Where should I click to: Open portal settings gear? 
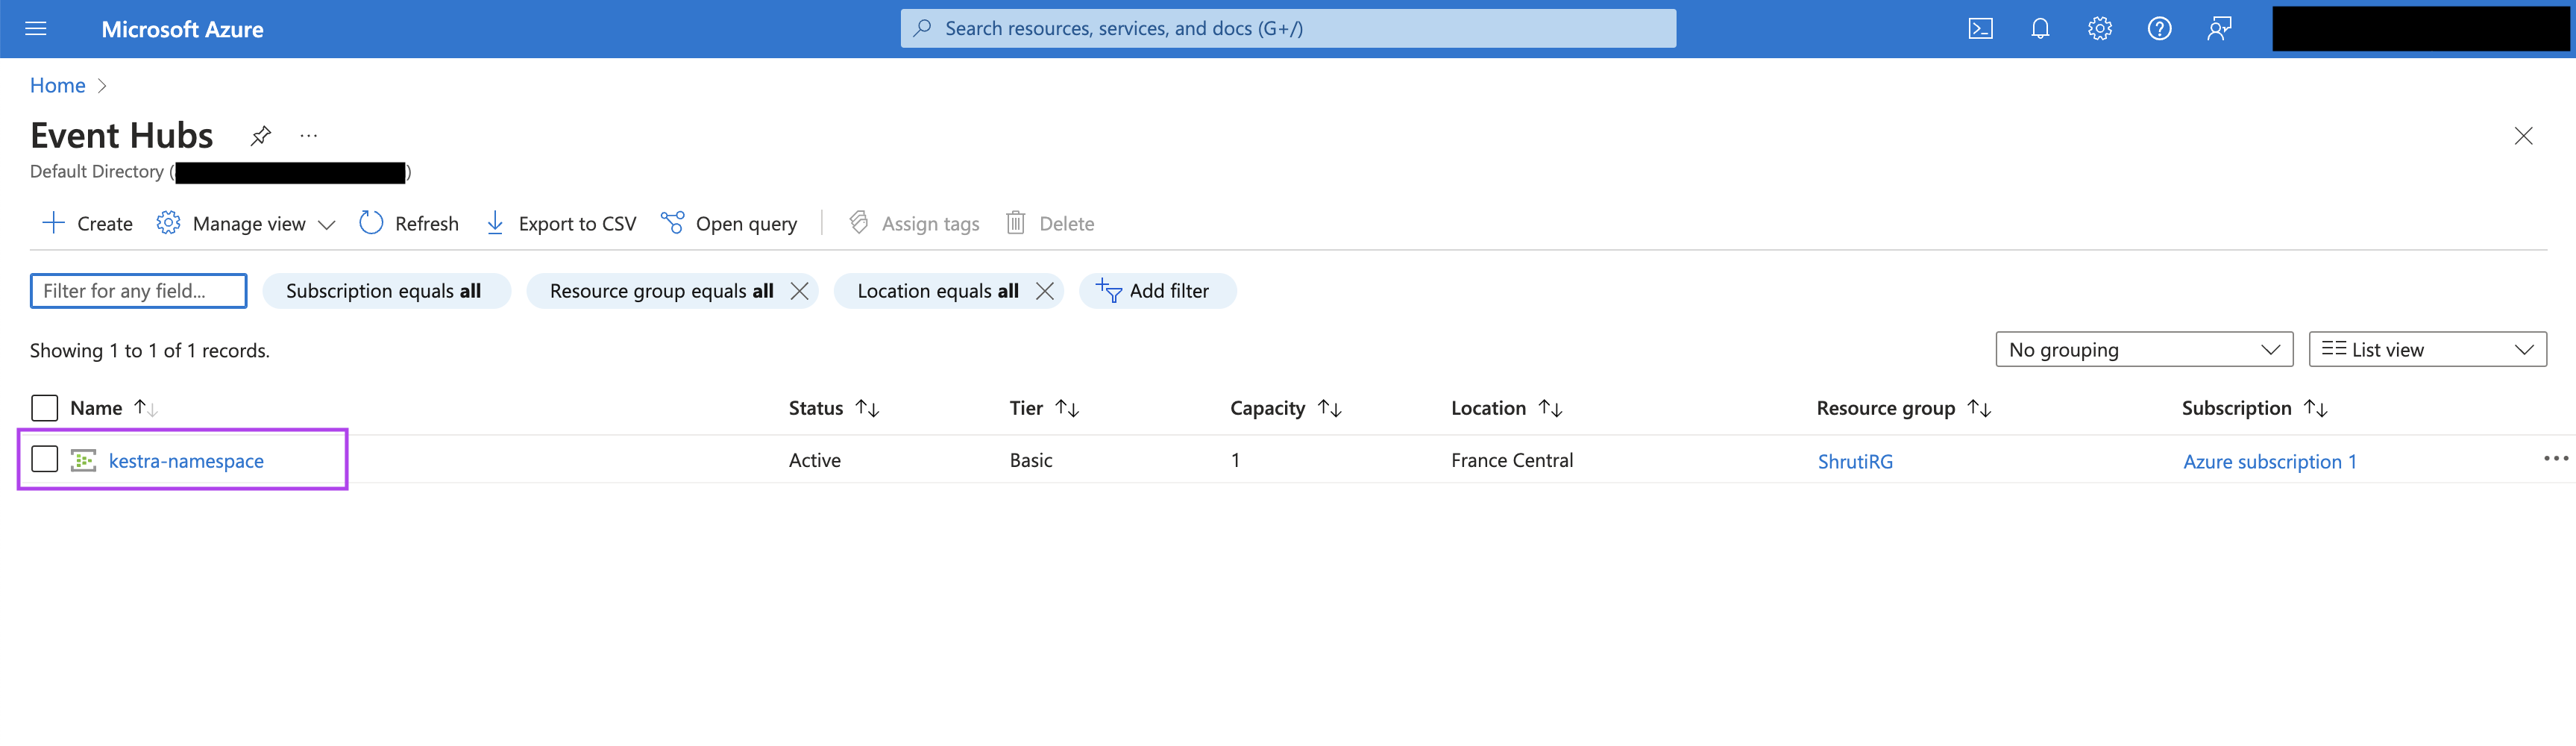coord(2099,28)
